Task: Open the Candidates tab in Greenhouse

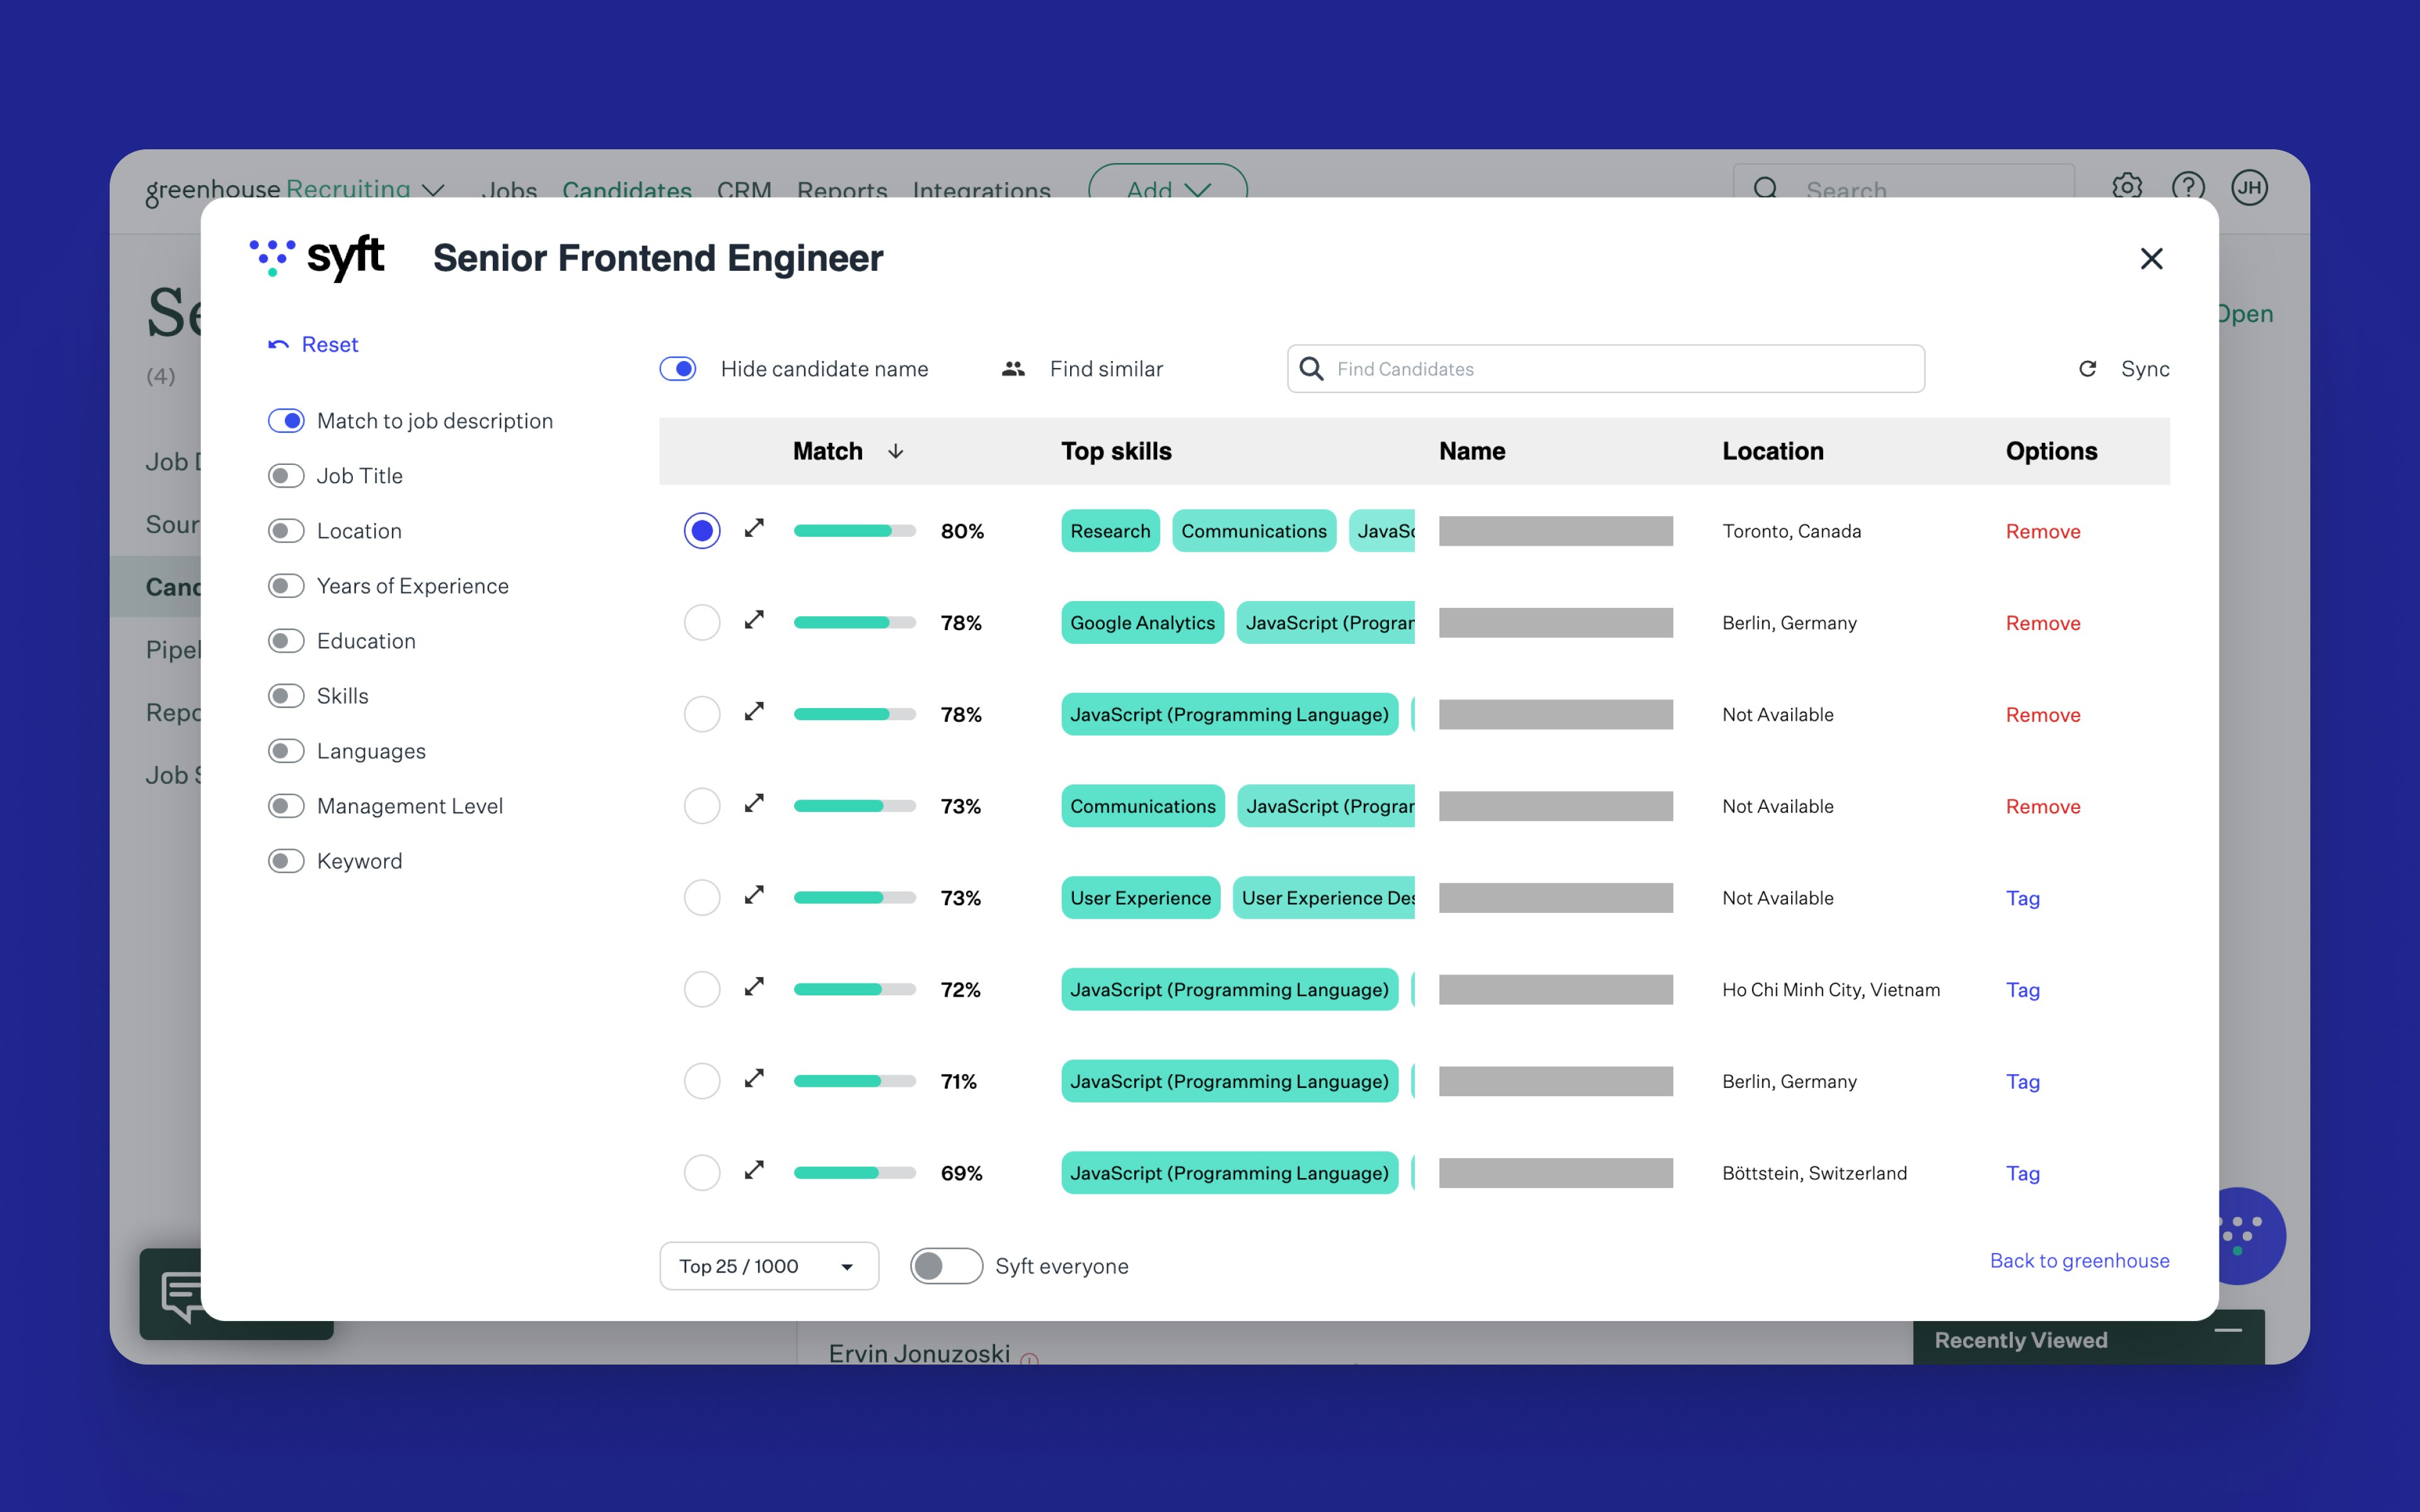Action: click(626, 189)
